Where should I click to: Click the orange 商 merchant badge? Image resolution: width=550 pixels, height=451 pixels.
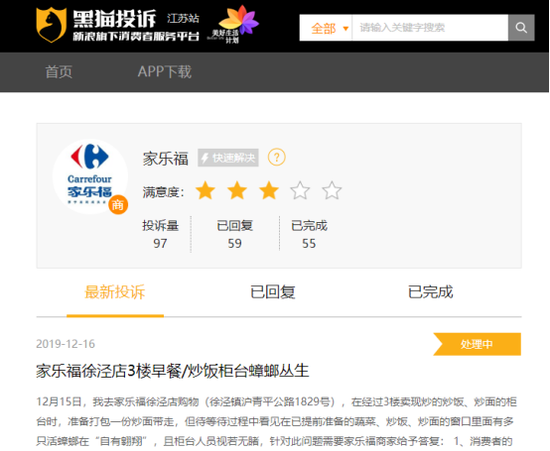pyautogui.click(x=118, y=205)
